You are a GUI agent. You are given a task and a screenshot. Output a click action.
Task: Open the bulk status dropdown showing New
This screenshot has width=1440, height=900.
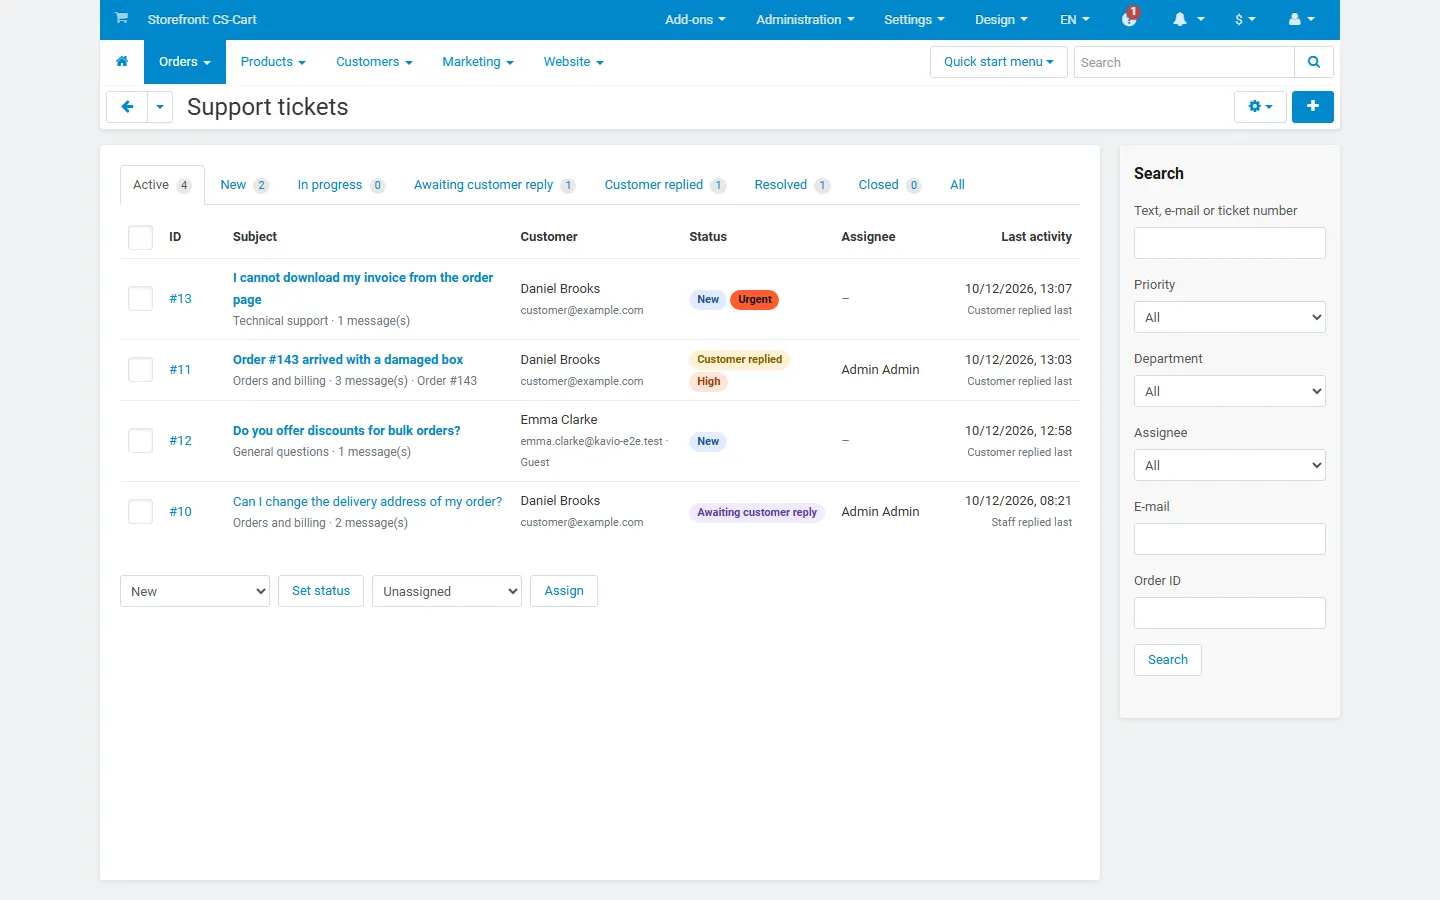click(195, 591)
